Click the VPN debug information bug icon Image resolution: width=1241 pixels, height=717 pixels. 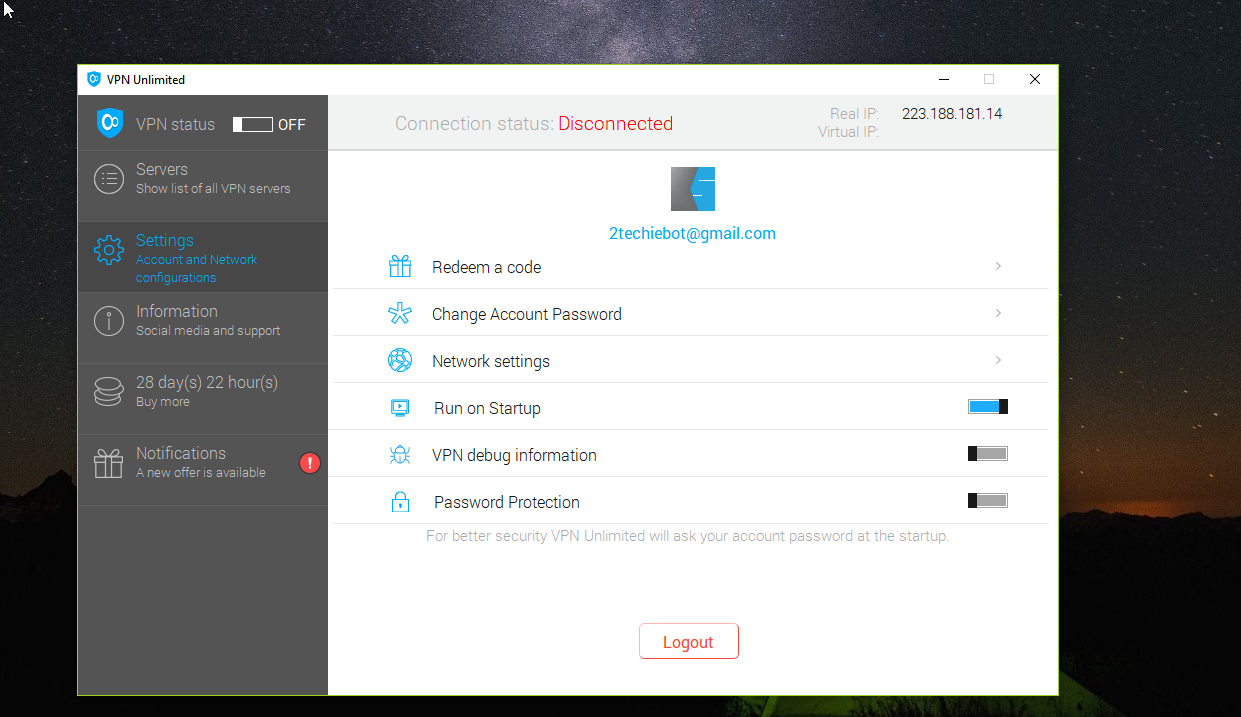point(400,455)
